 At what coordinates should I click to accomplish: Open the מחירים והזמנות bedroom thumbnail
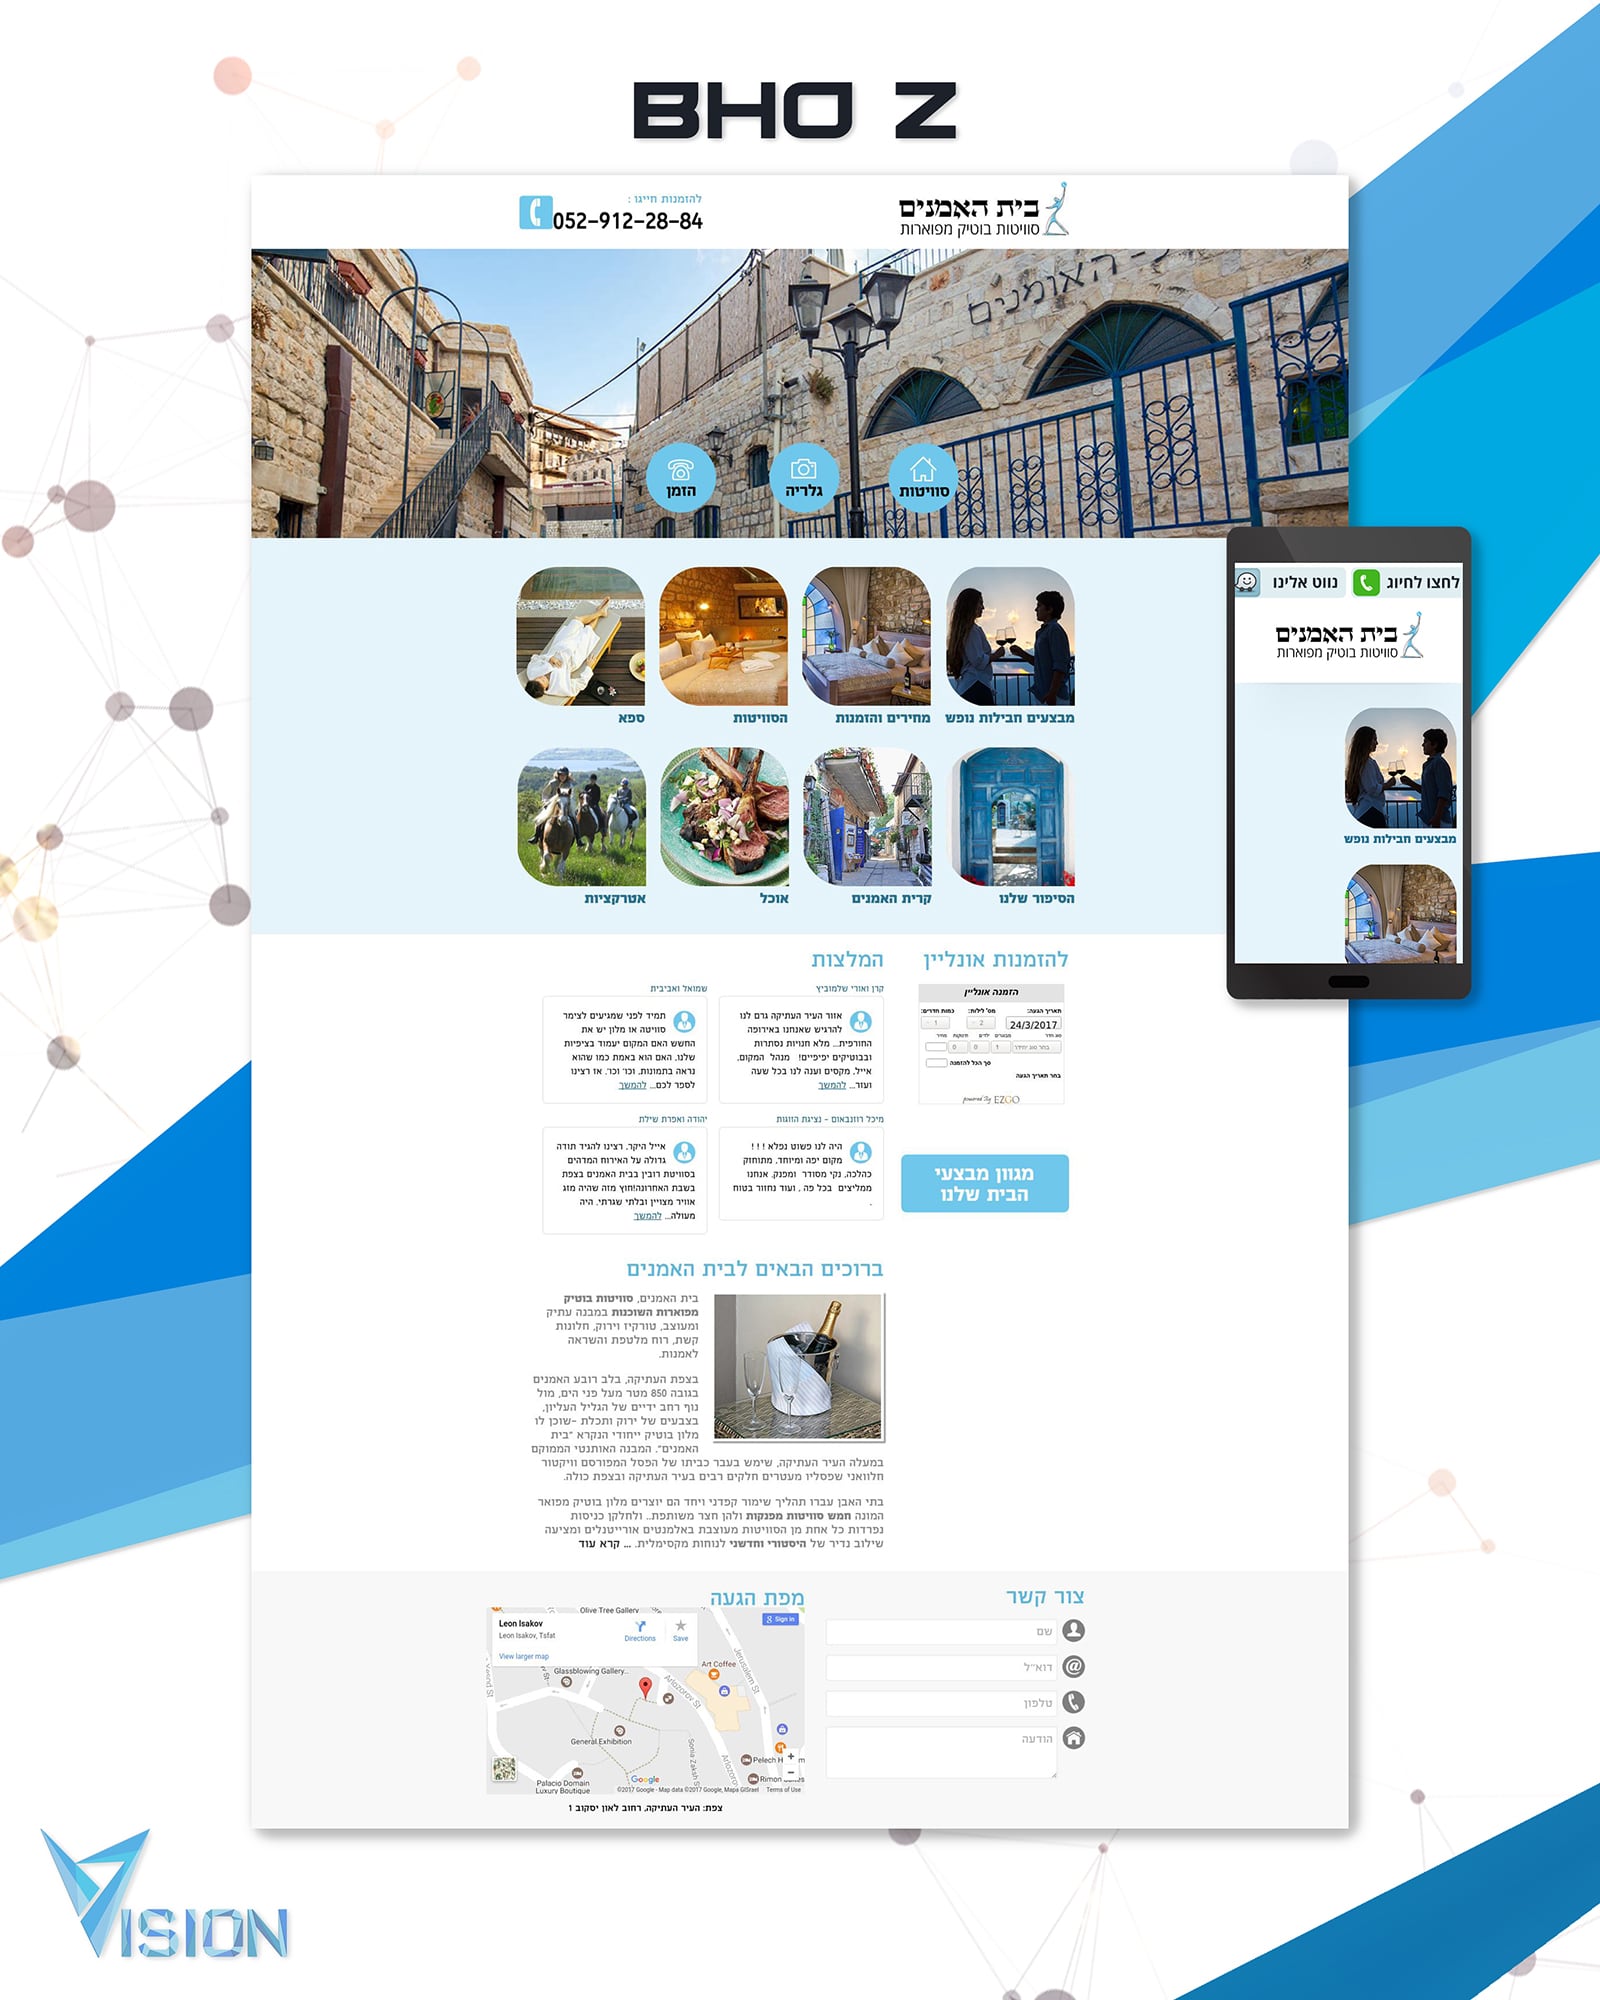(866, 636)
